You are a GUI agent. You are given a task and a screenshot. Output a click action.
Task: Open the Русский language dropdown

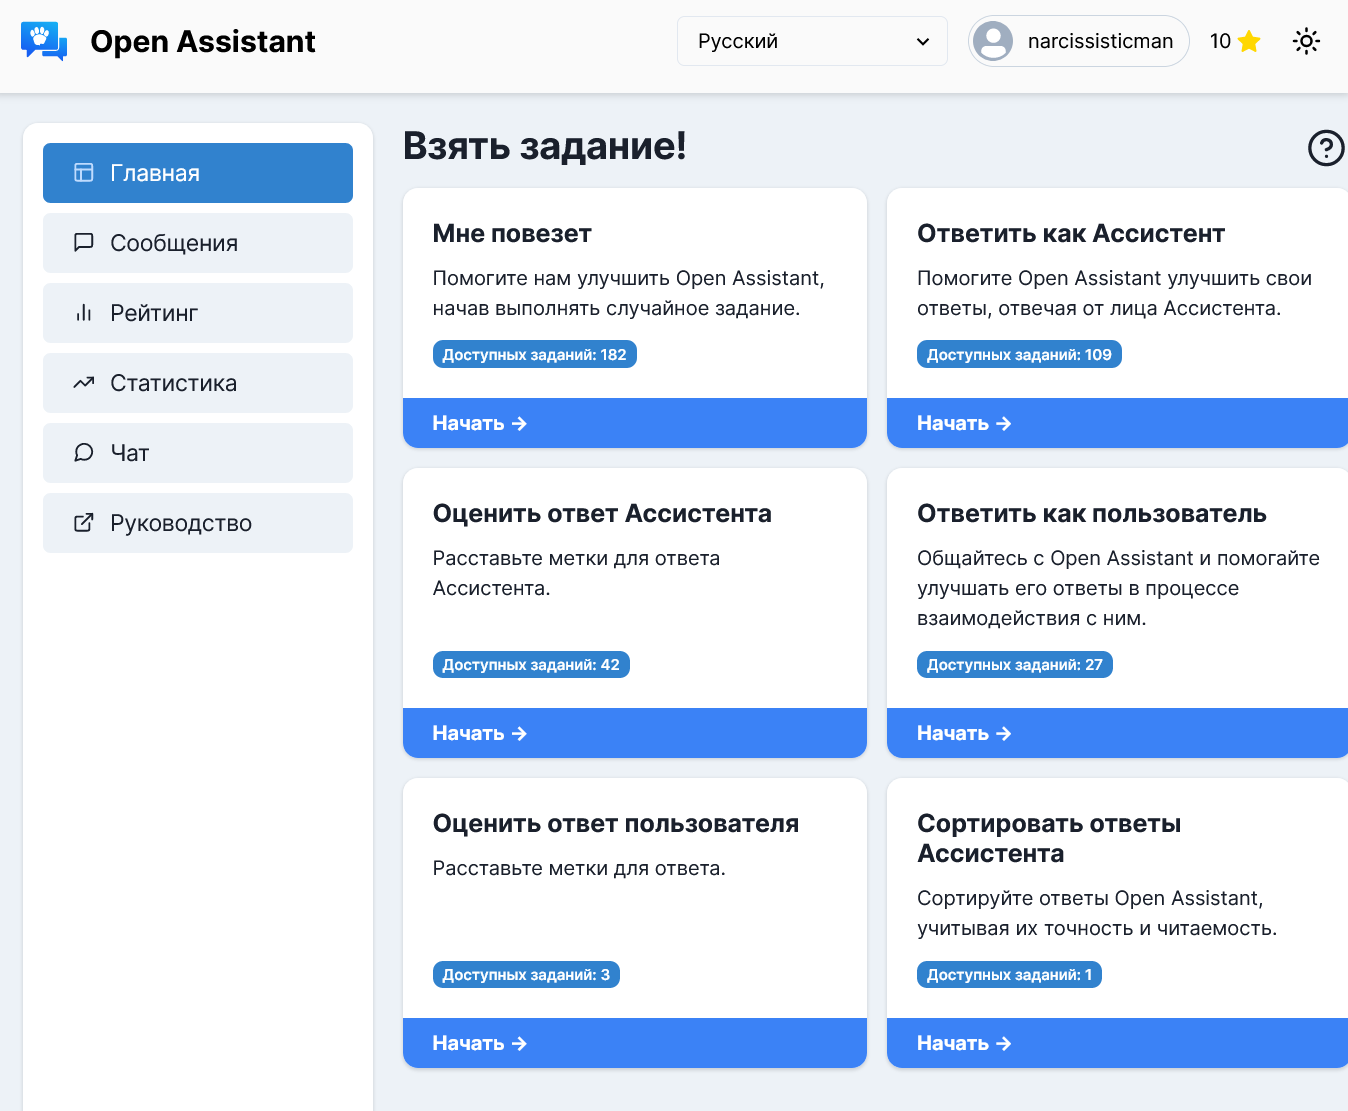pos(811,41)
